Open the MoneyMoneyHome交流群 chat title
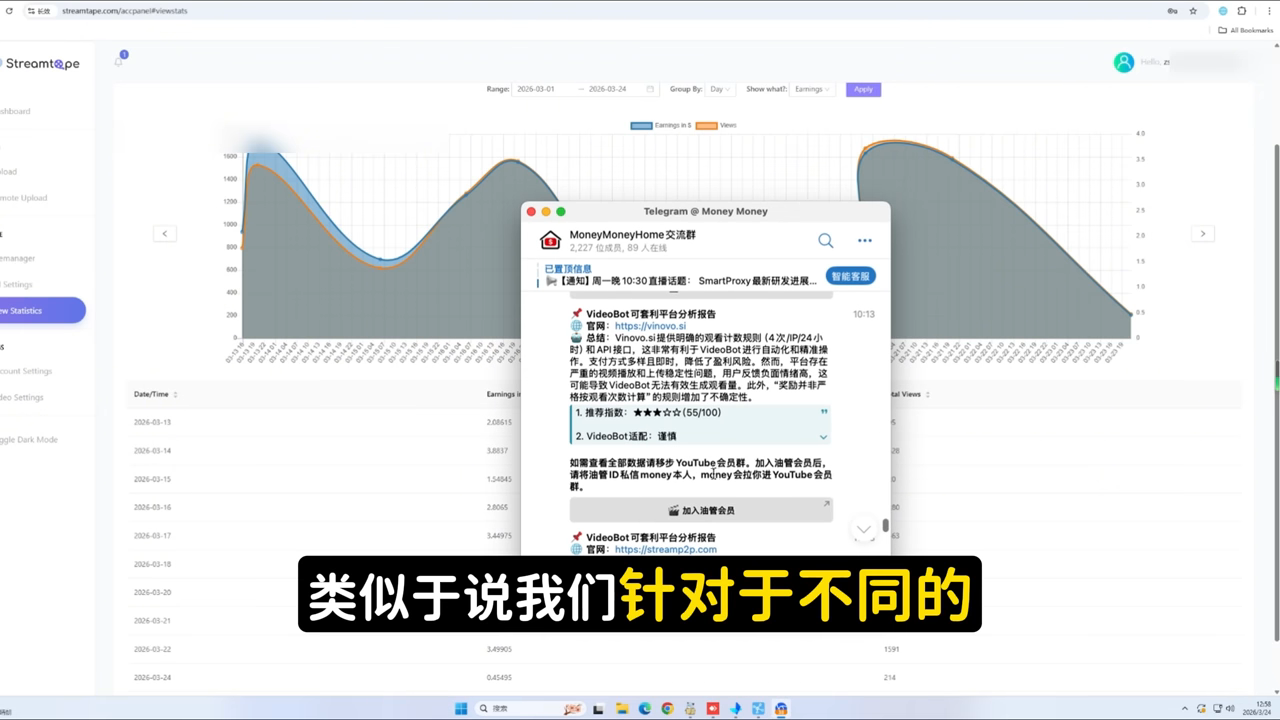Viewport: 1280px width, 720px height. tap(632, 234)
